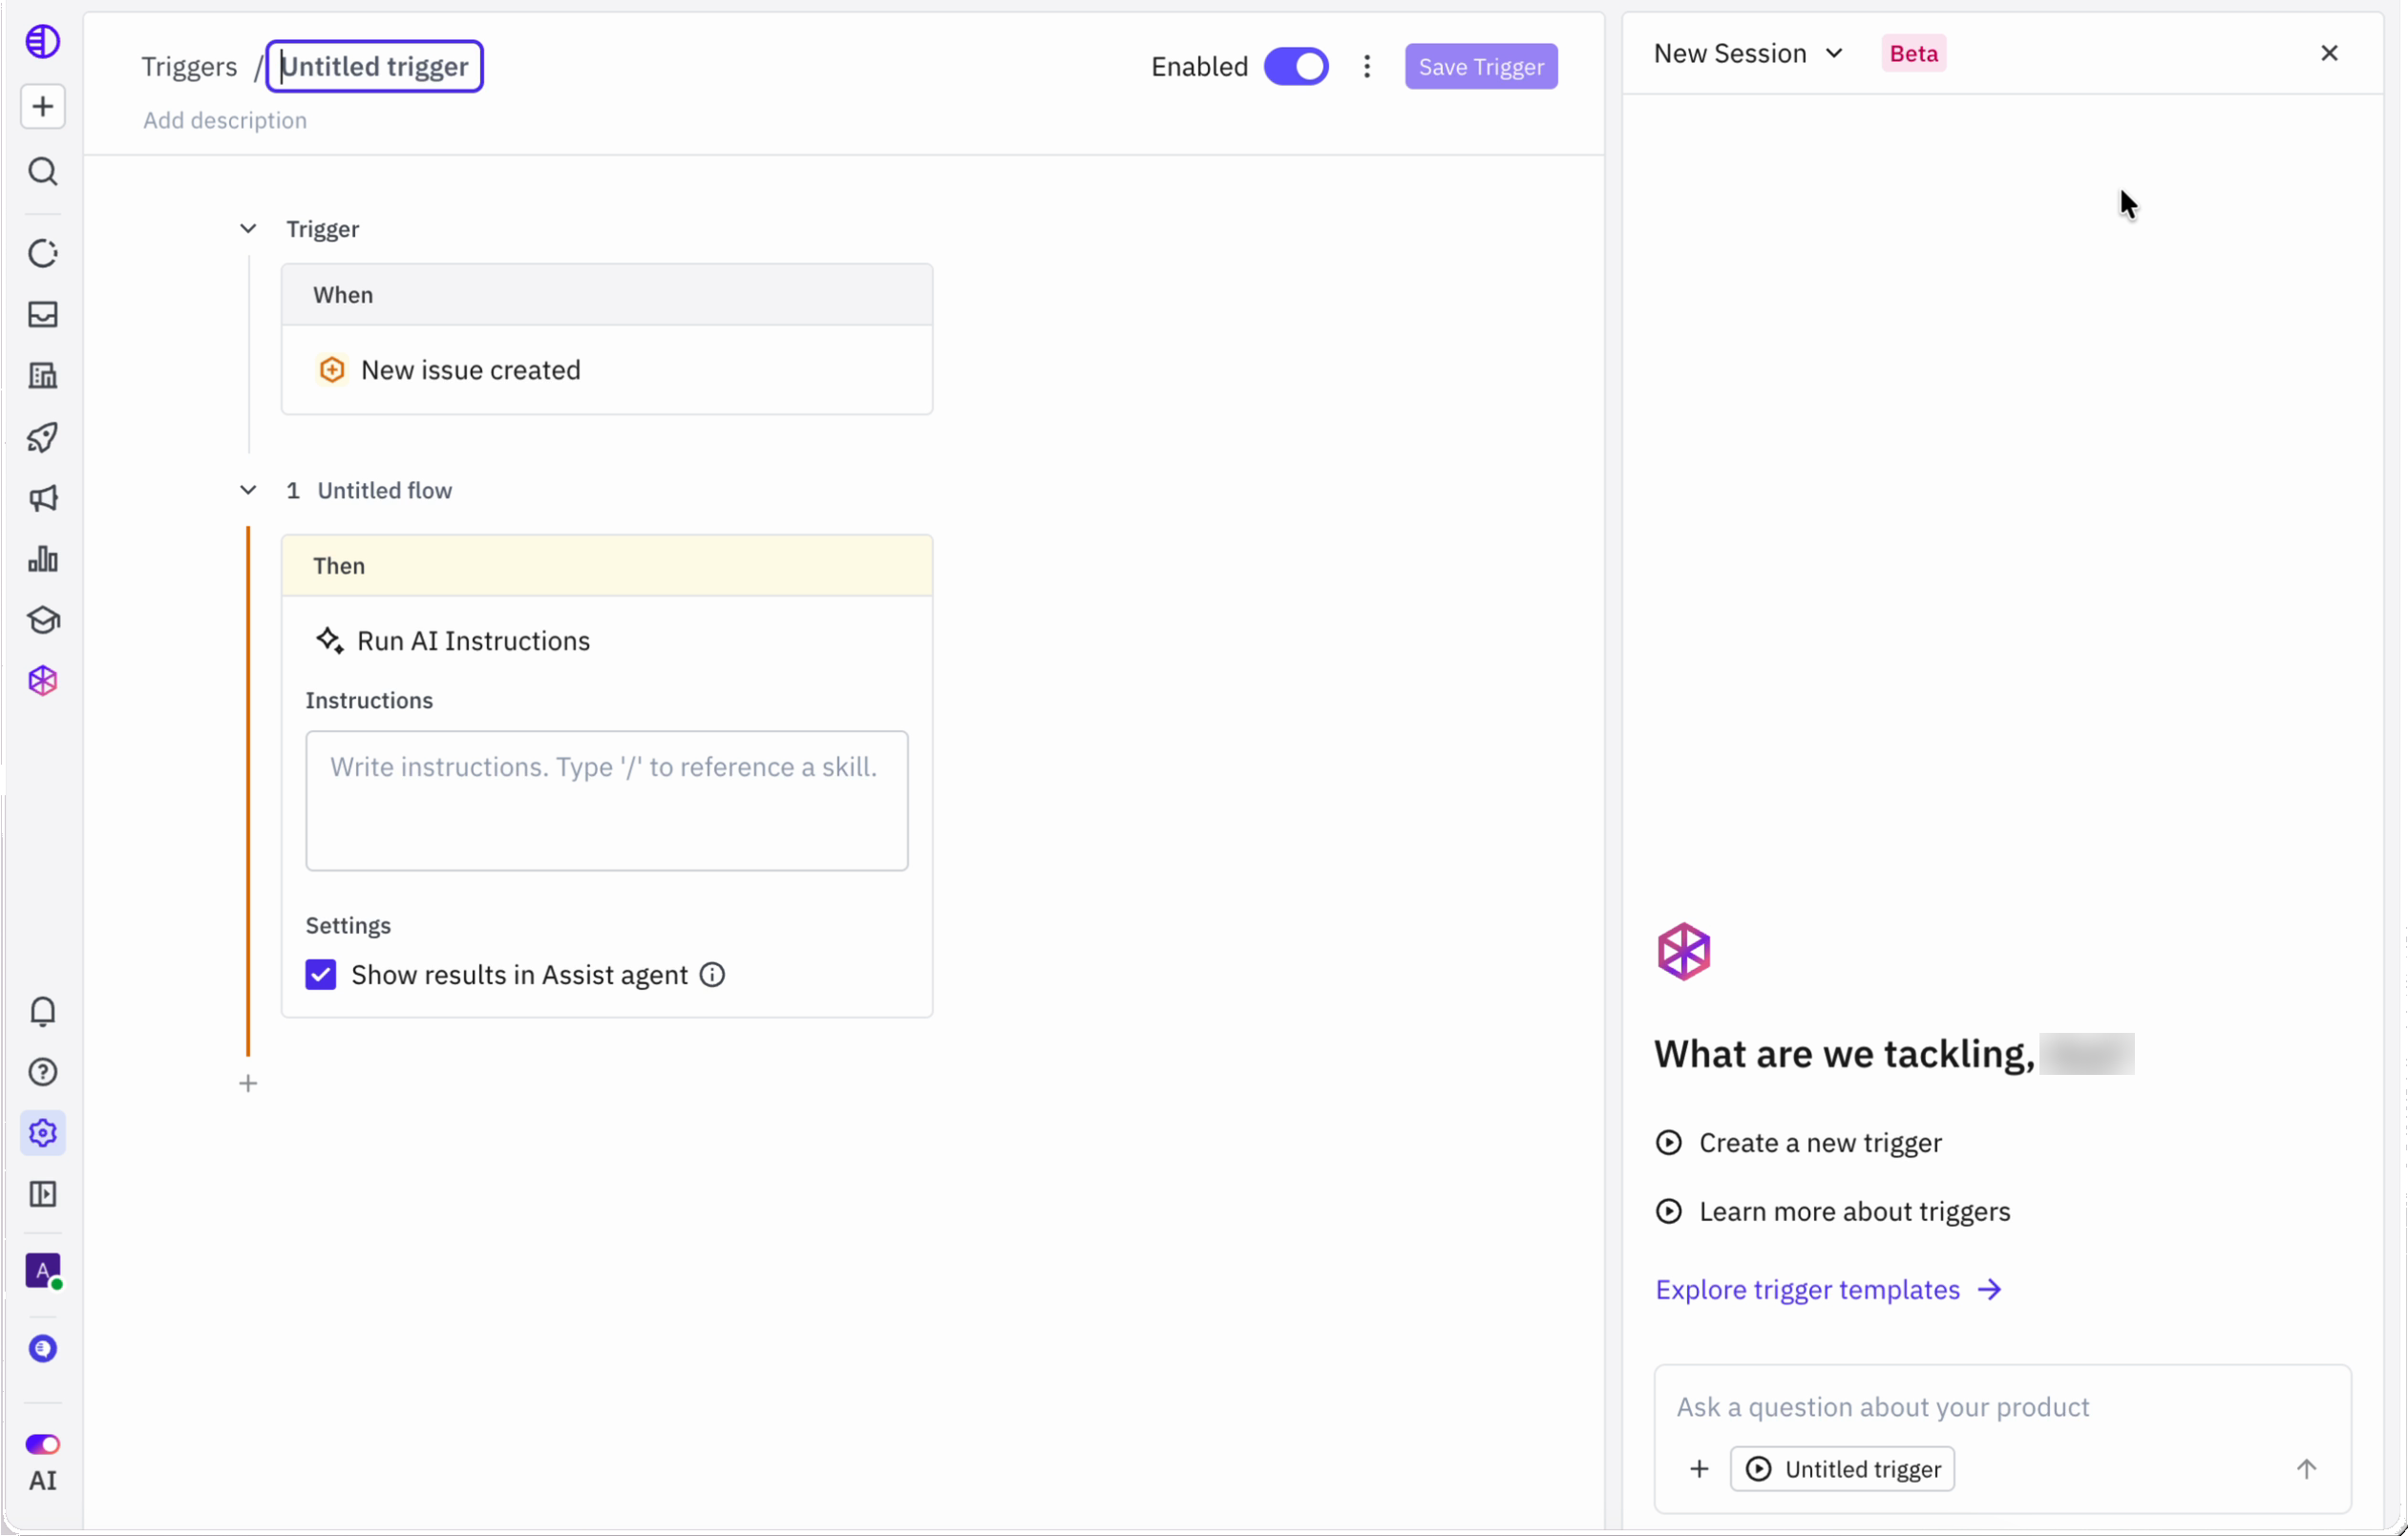Open the help question mark icon
Image resolution: width=2408 pixels, height=1536 pixels.
tap(43, 1073)
